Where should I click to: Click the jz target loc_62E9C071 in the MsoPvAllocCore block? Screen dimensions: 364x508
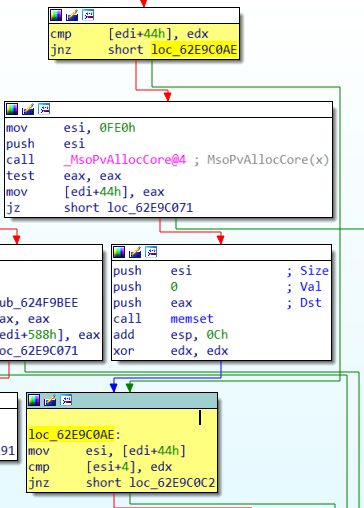[150, 208]
